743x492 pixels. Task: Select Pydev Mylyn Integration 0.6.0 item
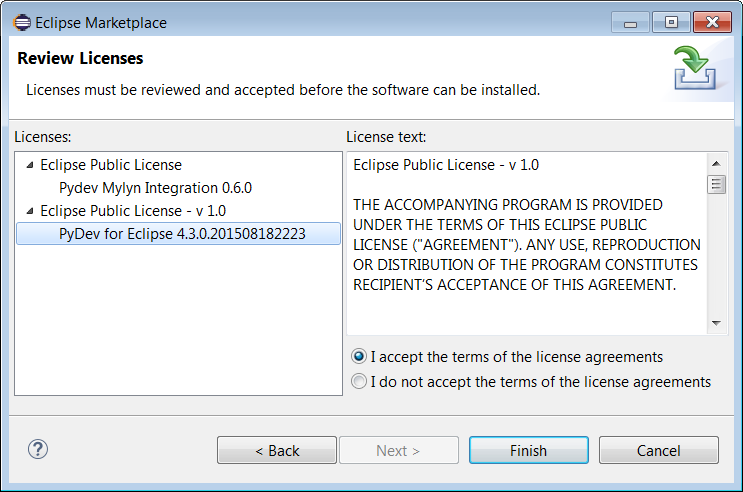(x=155, y=188)
